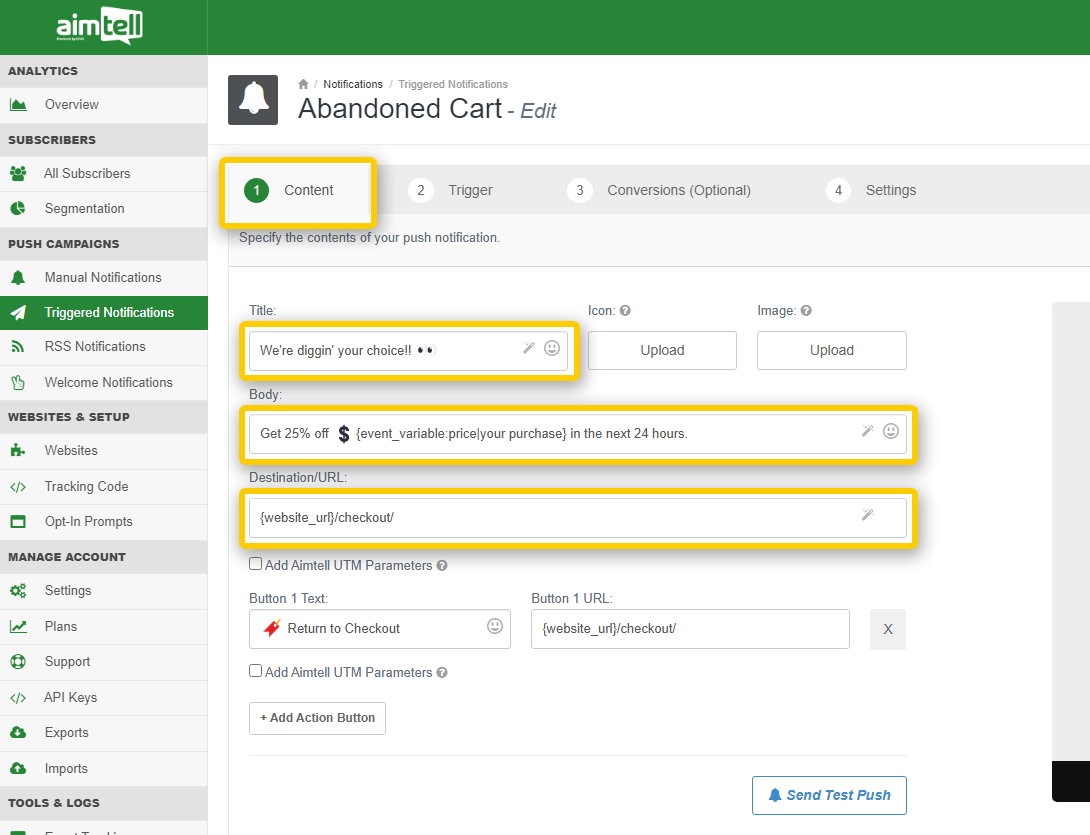Open RSS Notifications page

tap(104, 347)
